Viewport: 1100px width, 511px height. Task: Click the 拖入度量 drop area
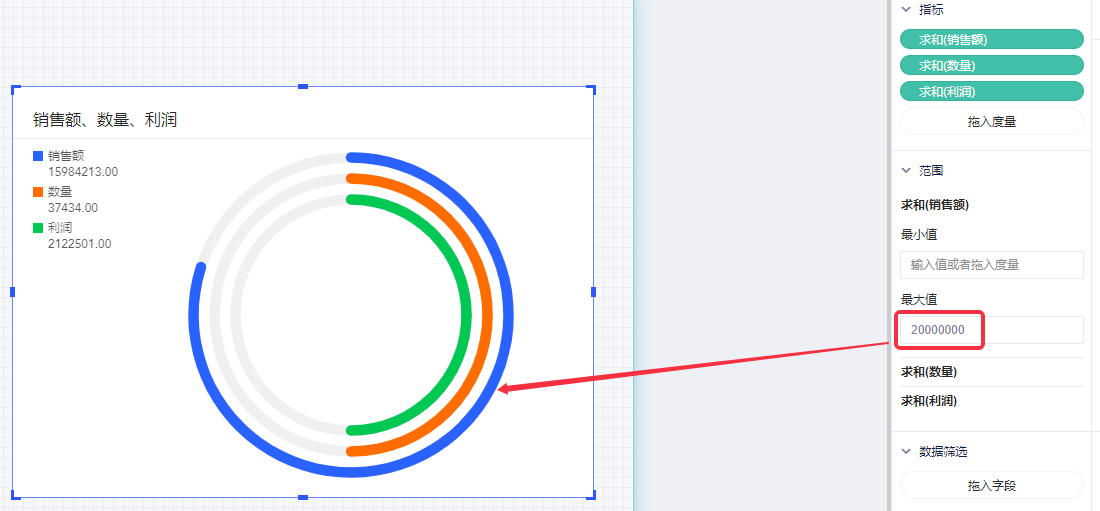991,122
